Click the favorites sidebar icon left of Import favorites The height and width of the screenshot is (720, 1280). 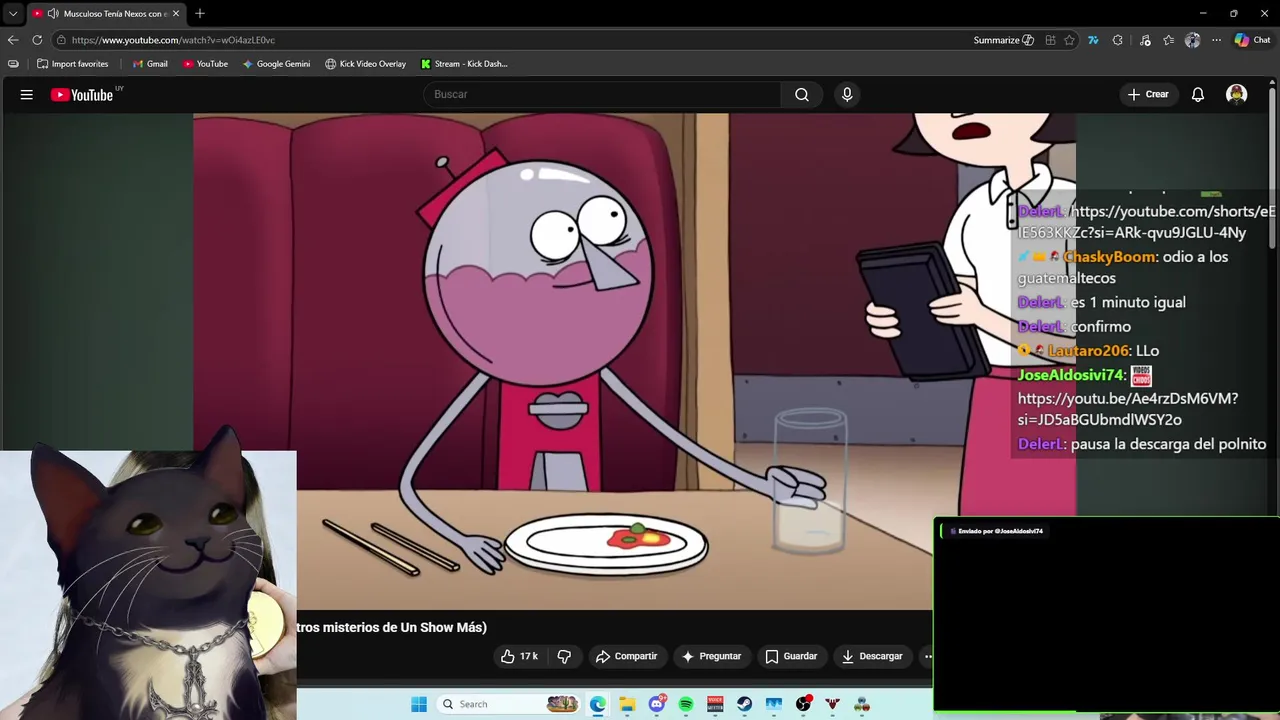[x=13, y=64]
